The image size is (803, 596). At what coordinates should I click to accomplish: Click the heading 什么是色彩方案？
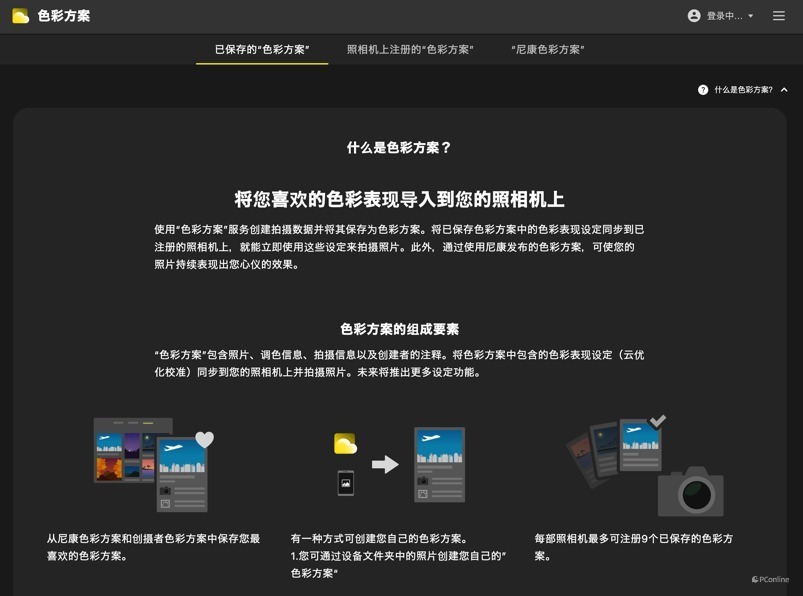(399, 148)
